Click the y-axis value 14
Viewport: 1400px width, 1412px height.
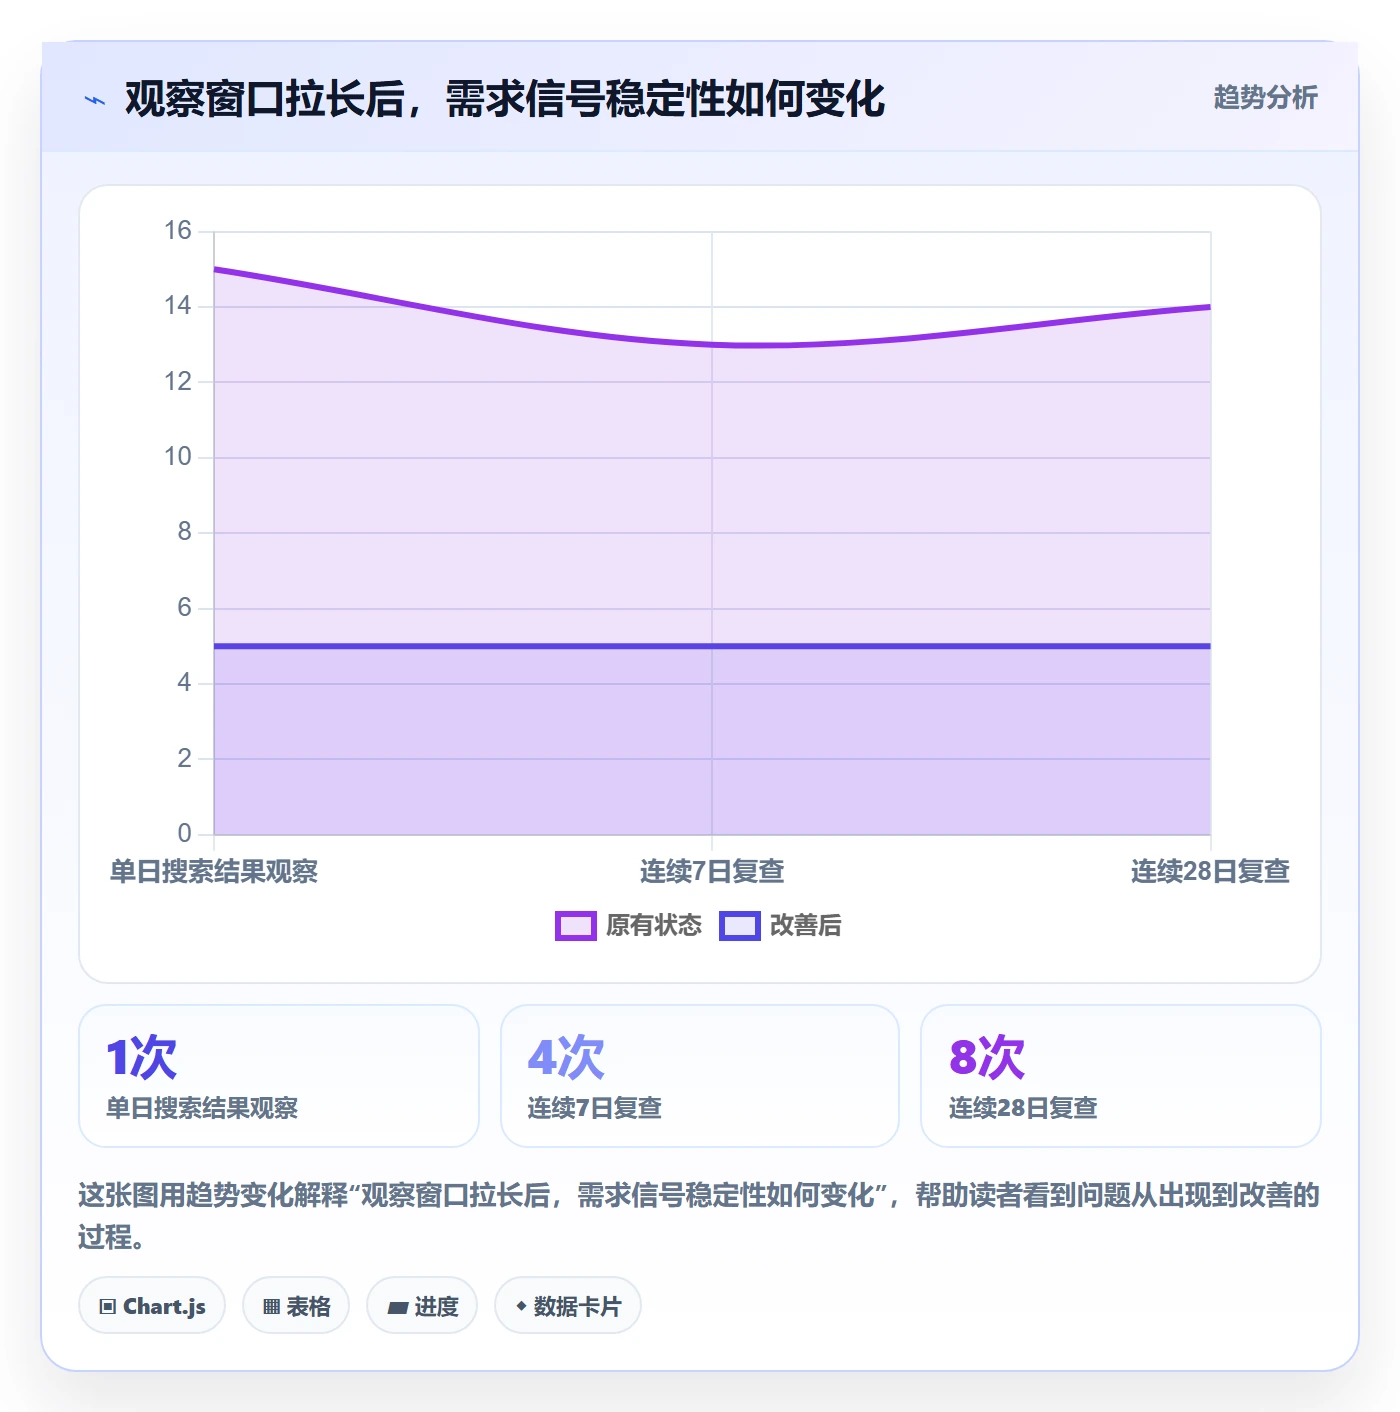(x=178, y=306)
